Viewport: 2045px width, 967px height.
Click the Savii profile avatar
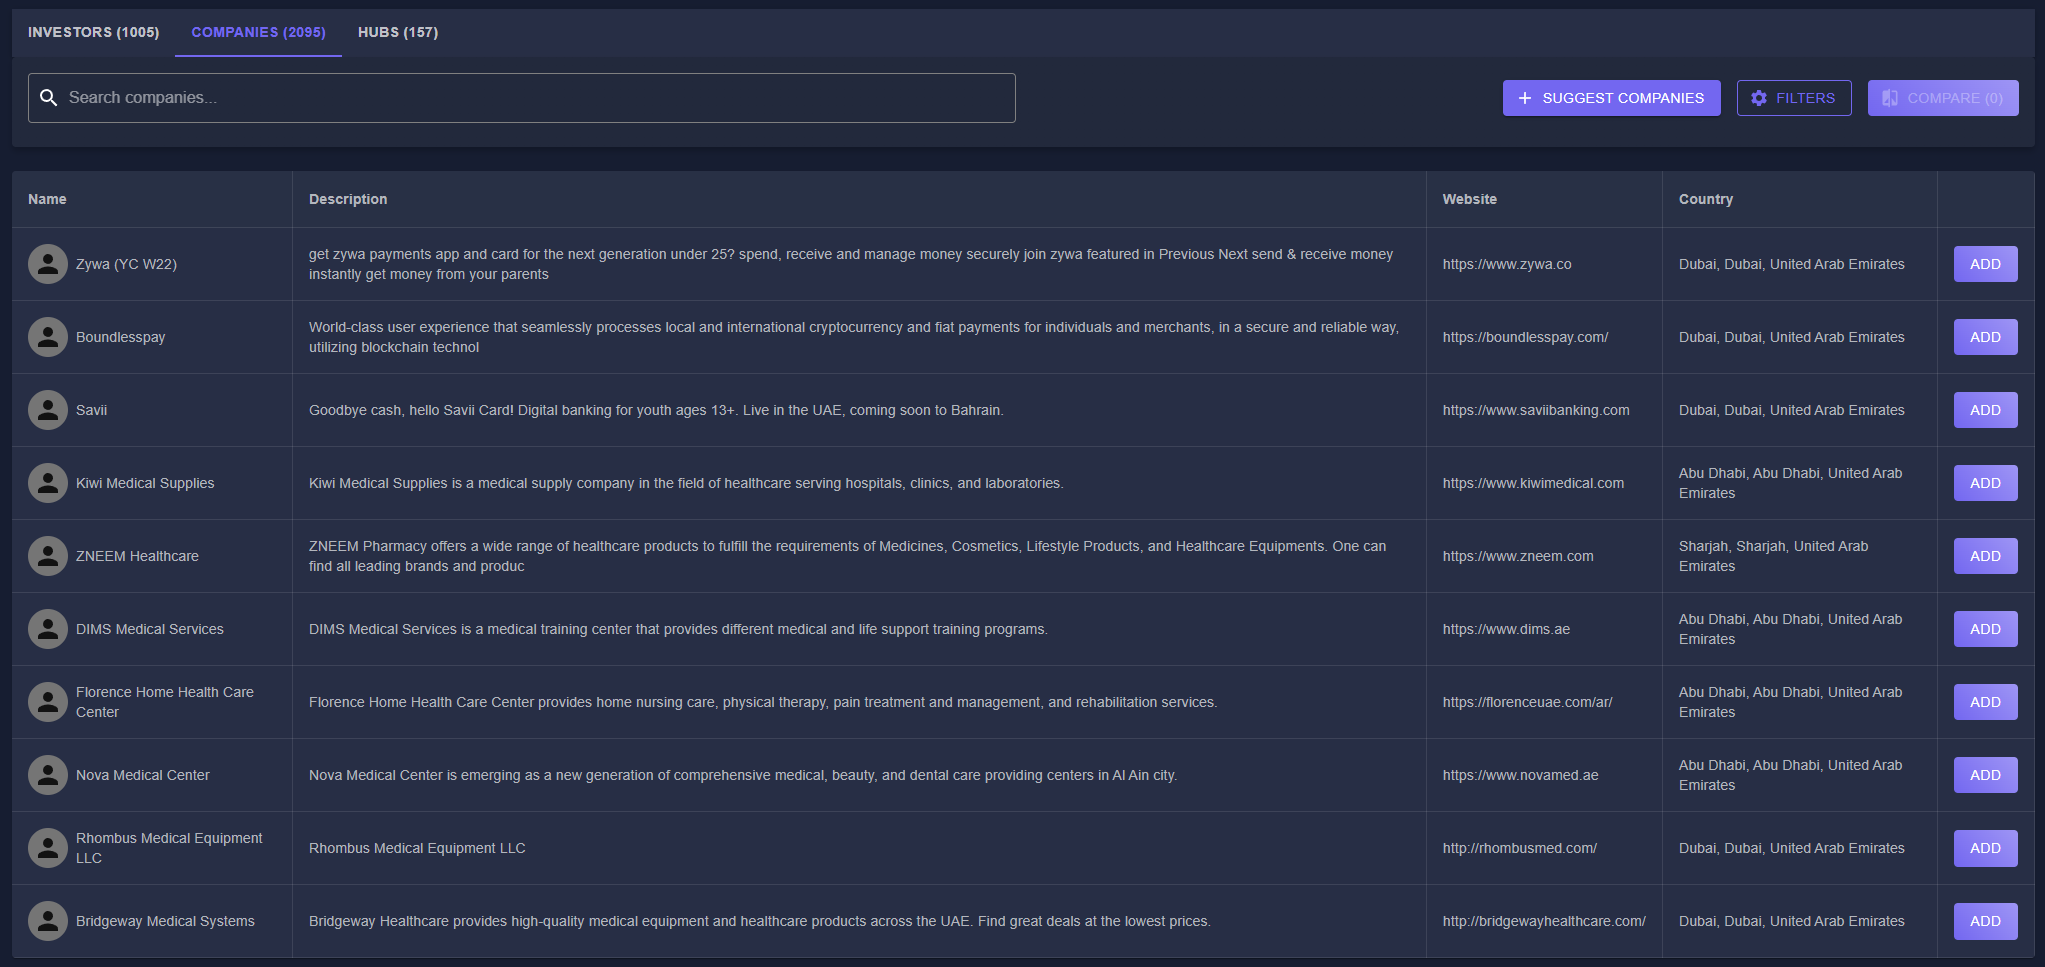48,410
